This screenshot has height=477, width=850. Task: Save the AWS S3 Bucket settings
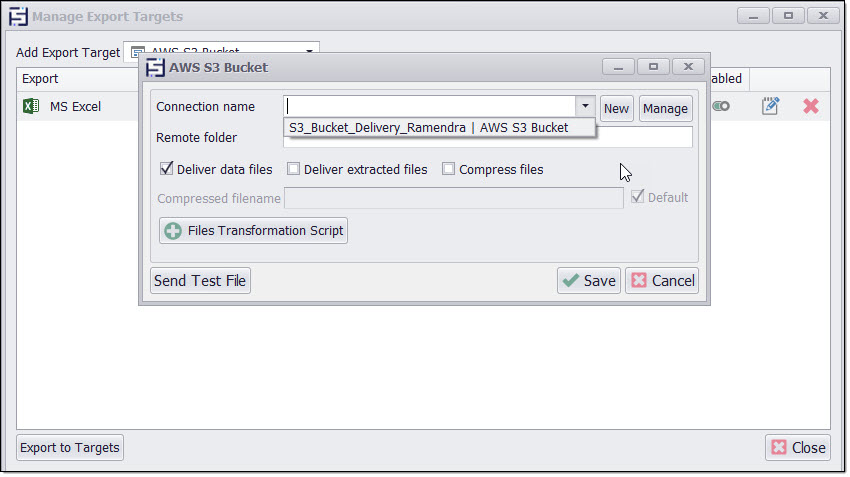[589, 281]
